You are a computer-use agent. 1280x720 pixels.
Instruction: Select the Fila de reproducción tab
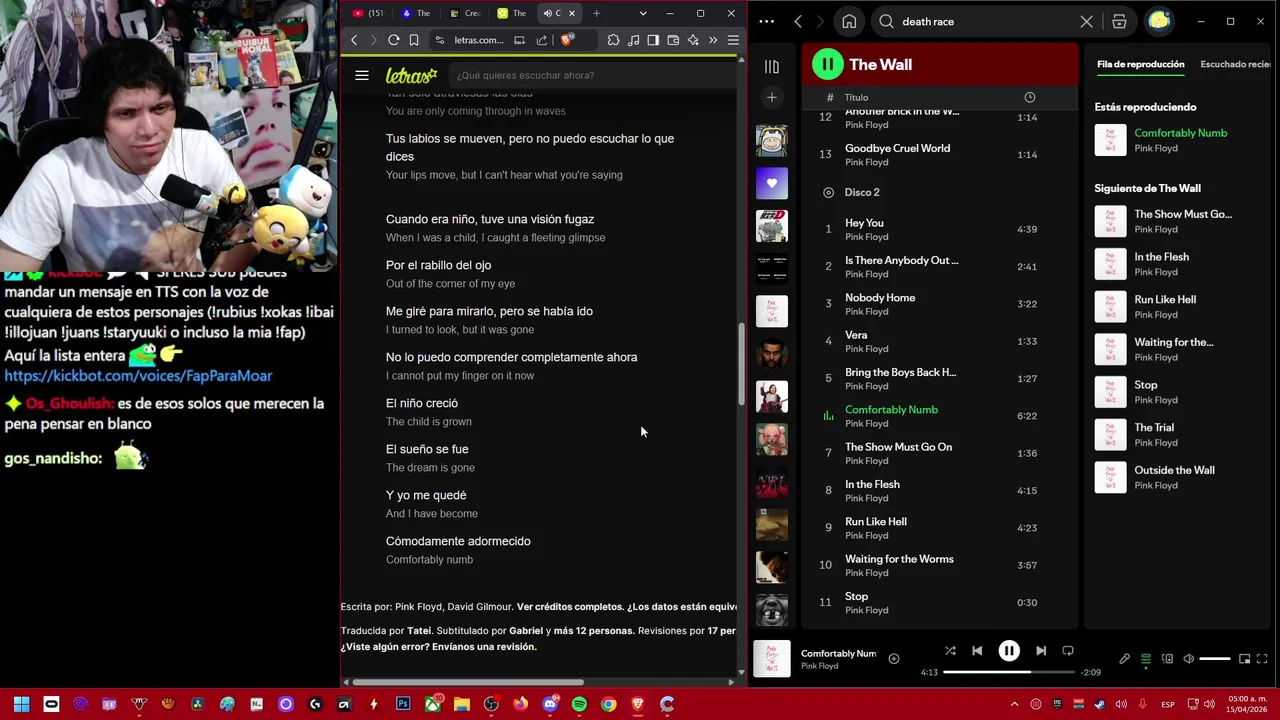tap(1140, 64)
